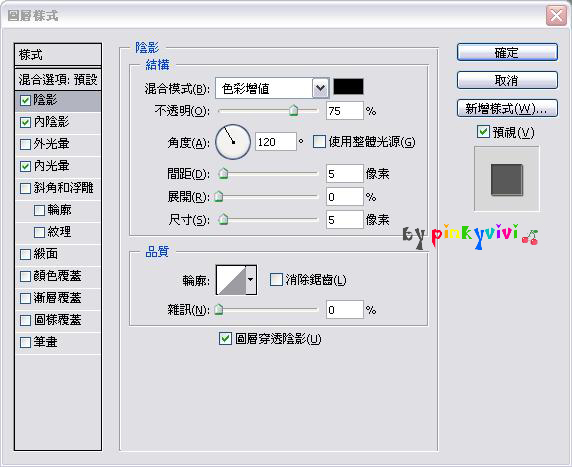Enable the 圖樣覆蓋 pattern overlay checkbox
Viewport: 572px width, 467px height.
click(x=25, y=320)
